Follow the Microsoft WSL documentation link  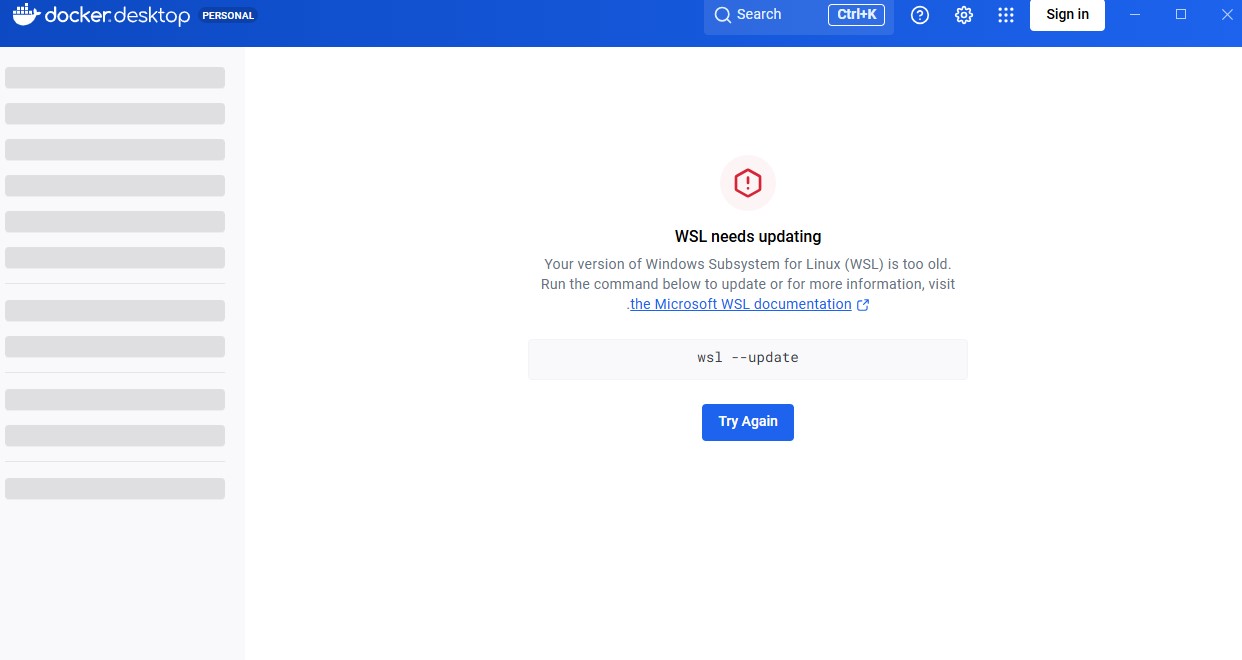click(x=740, y=304)
